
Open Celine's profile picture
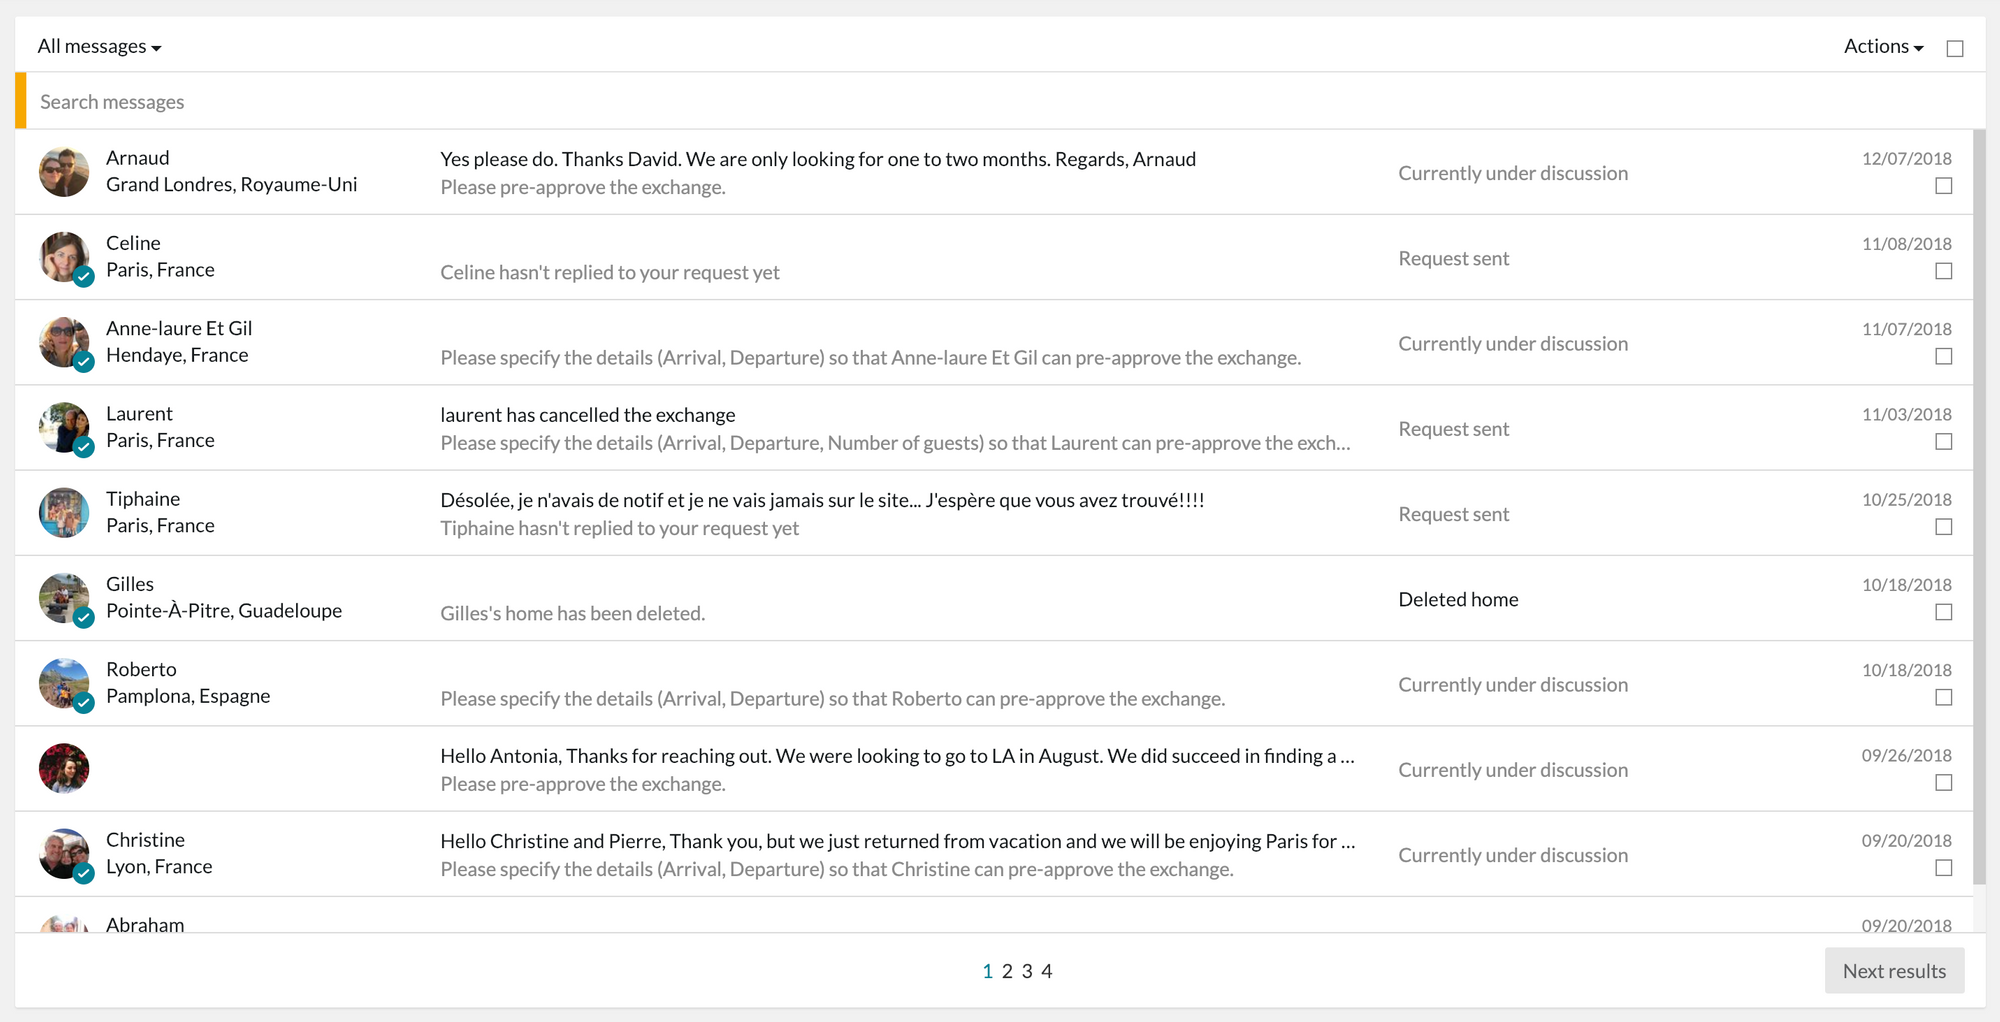click(x=64, y=257)
